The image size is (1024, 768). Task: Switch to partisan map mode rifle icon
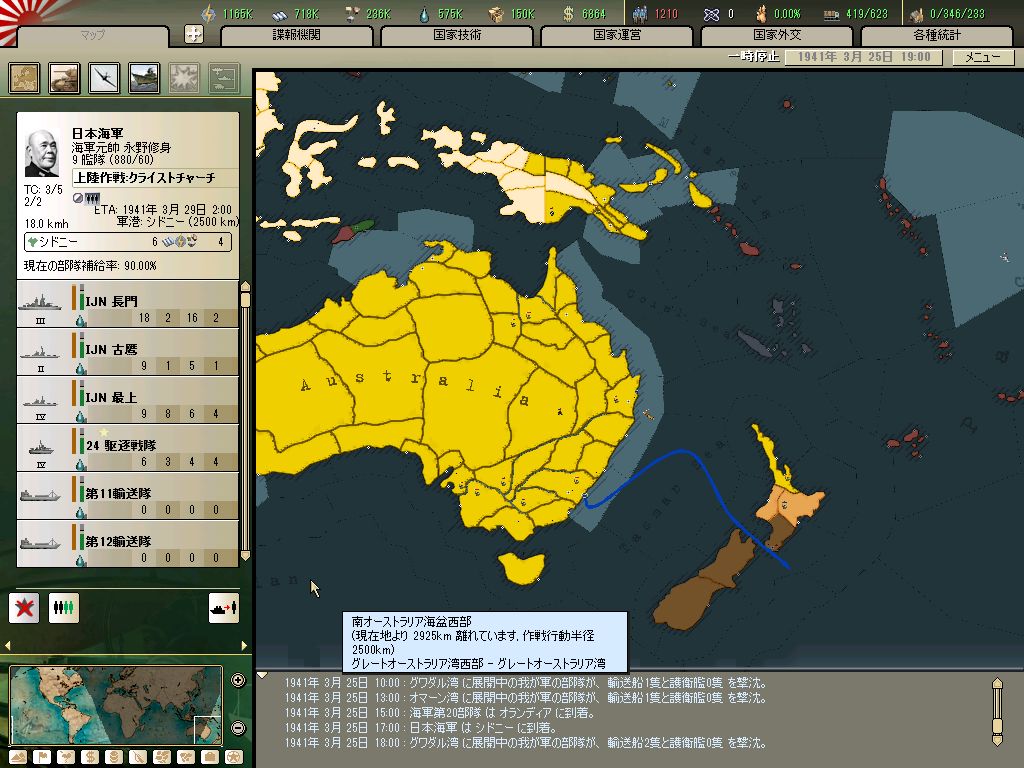point(138,757)
